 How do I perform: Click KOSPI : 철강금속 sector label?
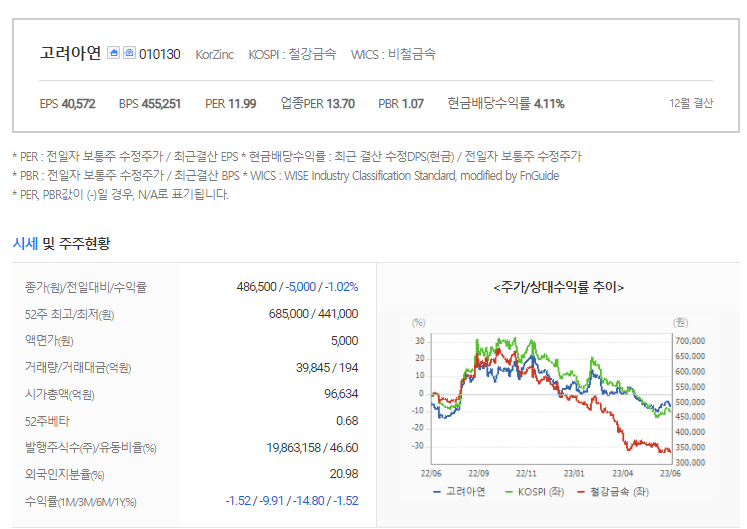coord(292,54)
